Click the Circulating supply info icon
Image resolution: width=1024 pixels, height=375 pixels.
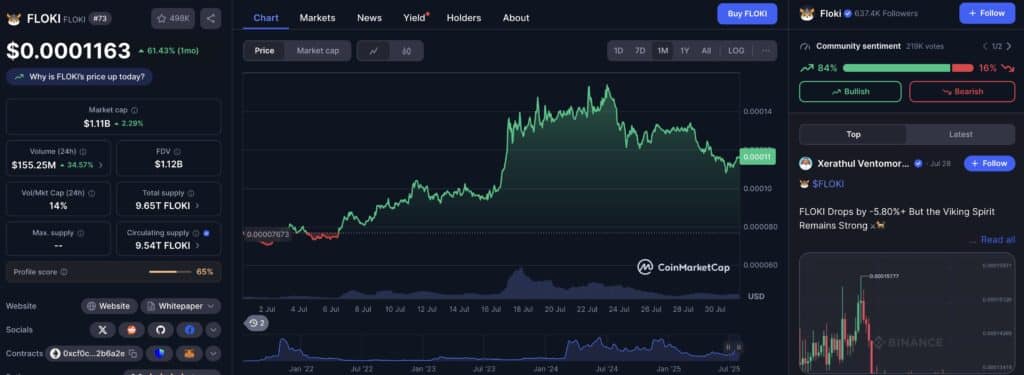tap(195, 233)
